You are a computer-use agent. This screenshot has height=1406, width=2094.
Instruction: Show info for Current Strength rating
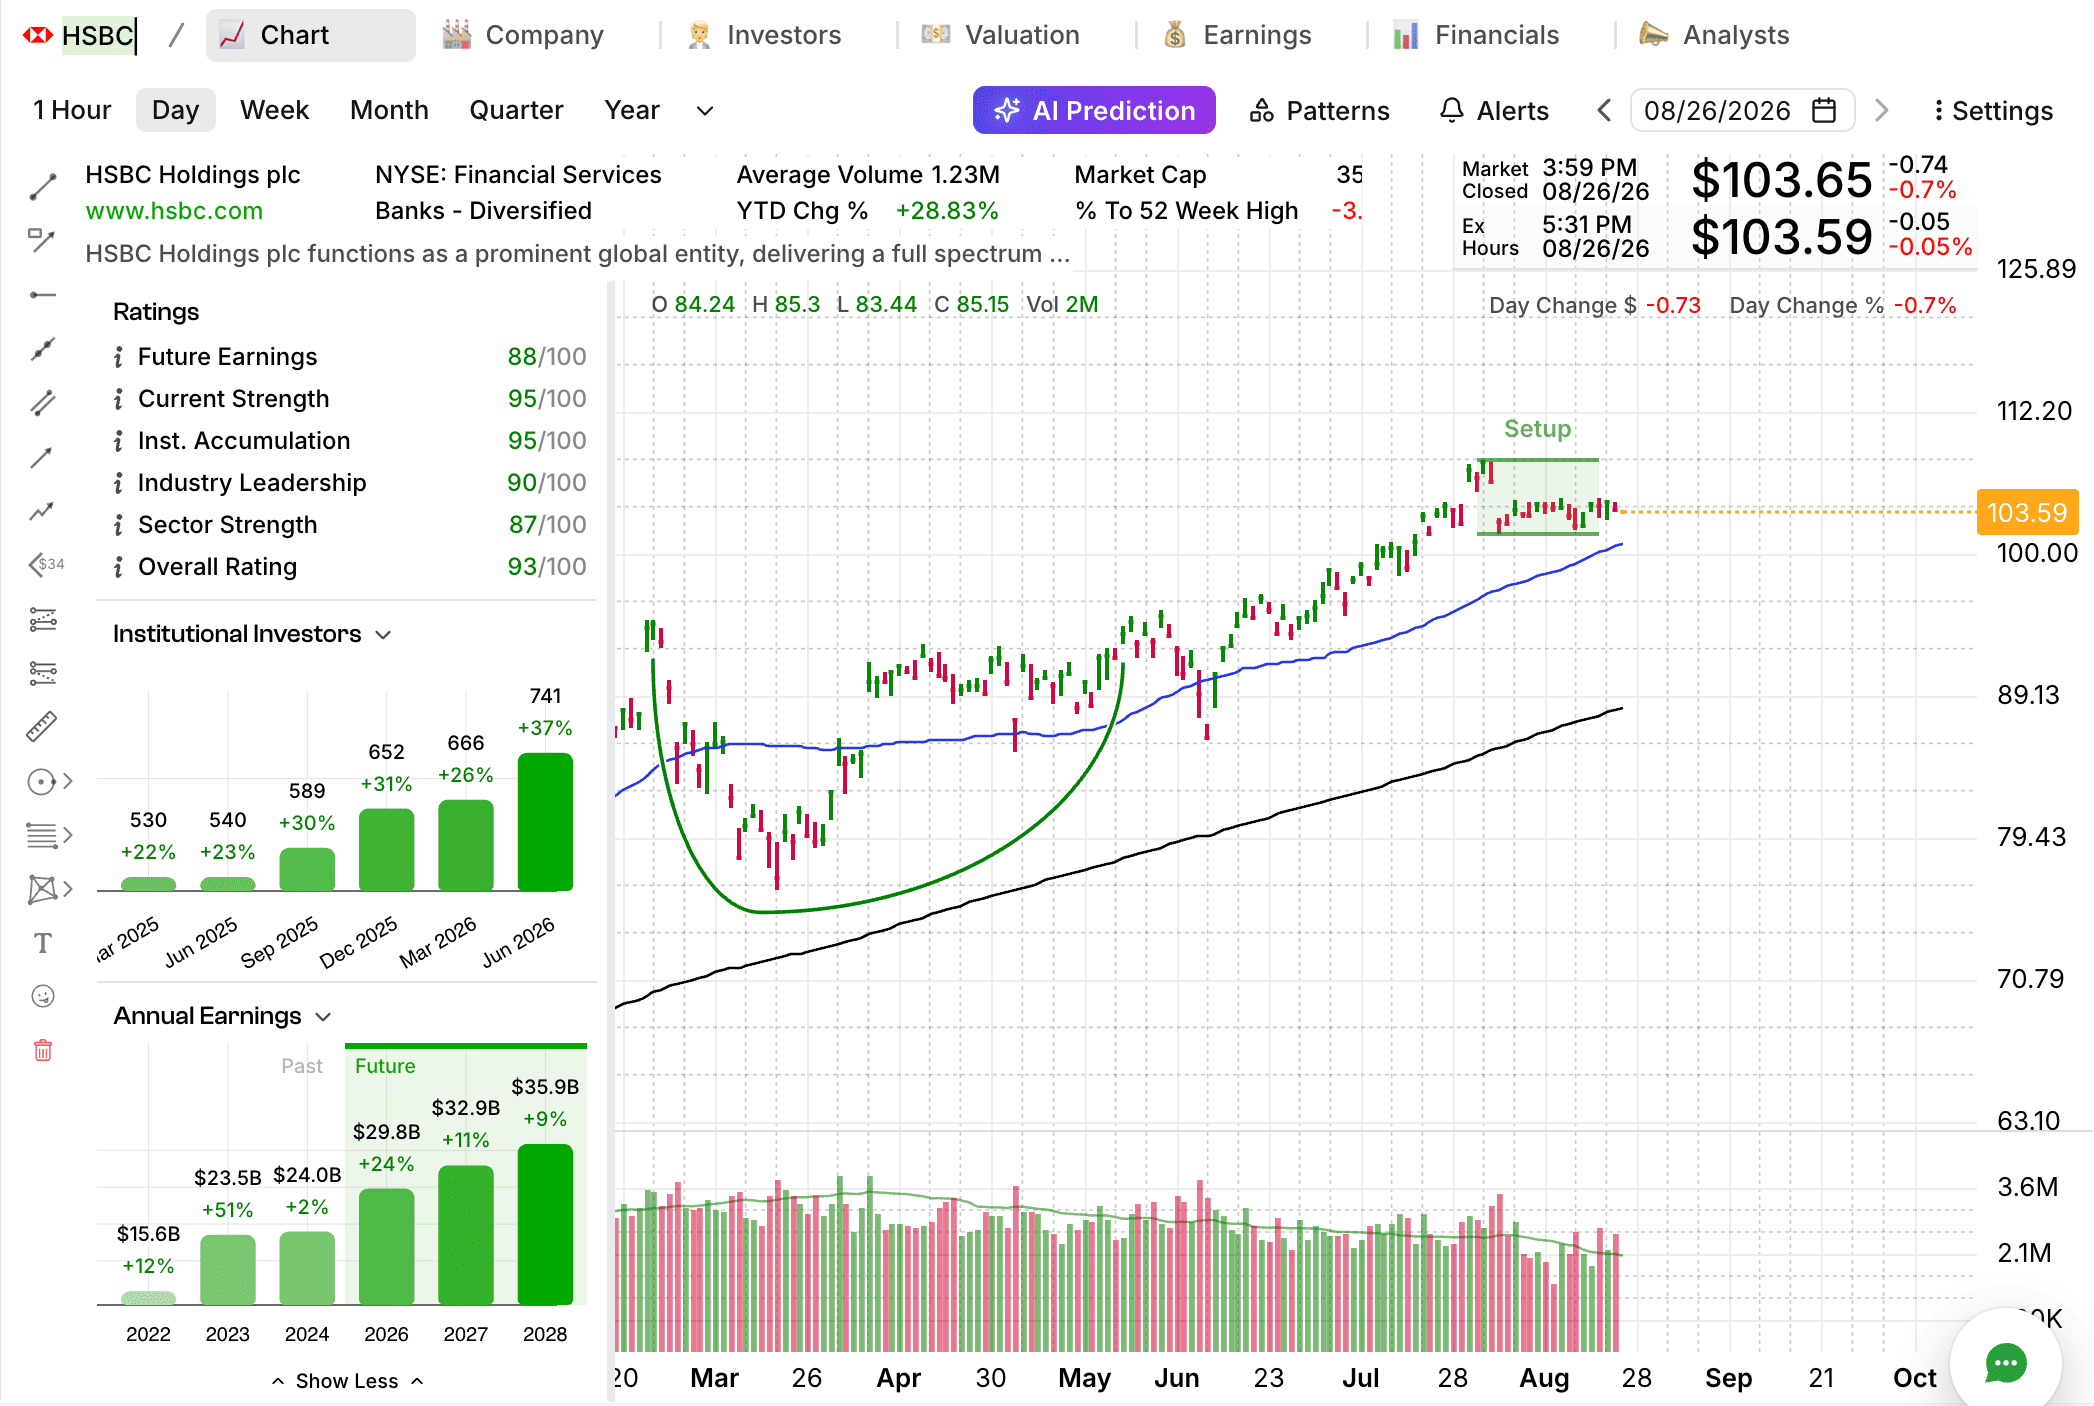(x=118, y=399)
